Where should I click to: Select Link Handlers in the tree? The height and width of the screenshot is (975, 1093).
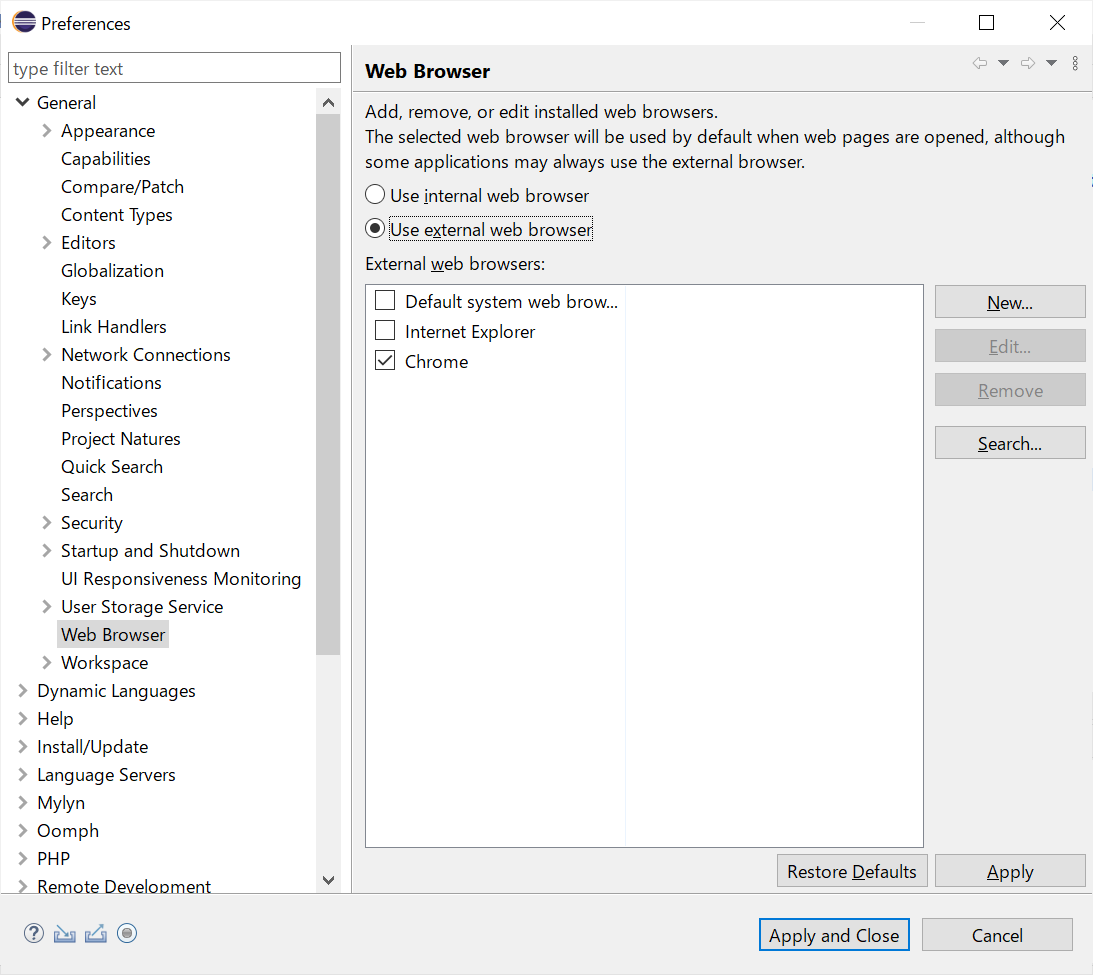coord(114,326)
